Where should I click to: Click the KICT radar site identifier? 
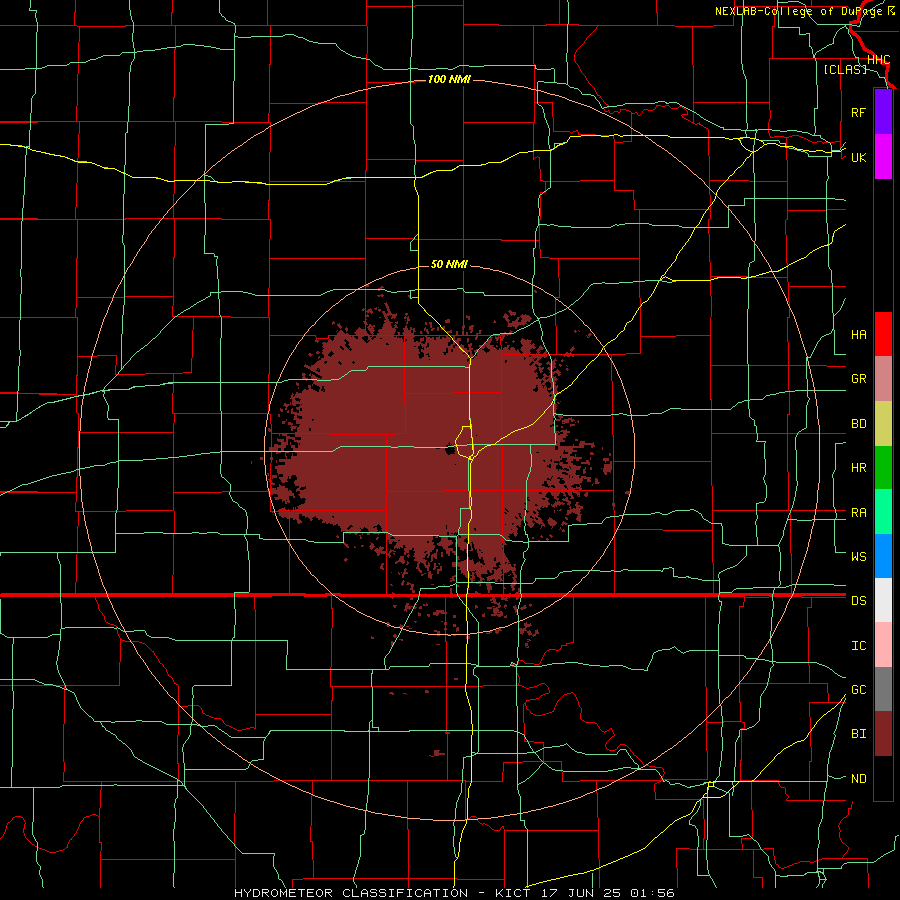514,893
